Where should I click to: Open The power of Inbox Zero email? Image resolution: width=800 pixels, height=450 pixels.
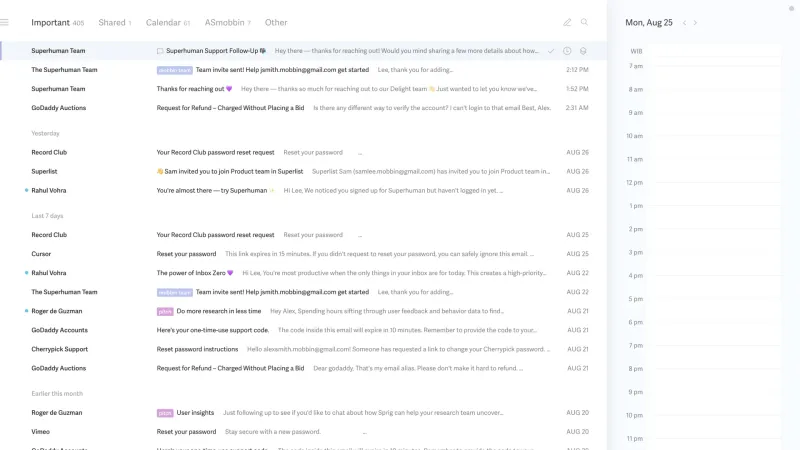point(304,273)
